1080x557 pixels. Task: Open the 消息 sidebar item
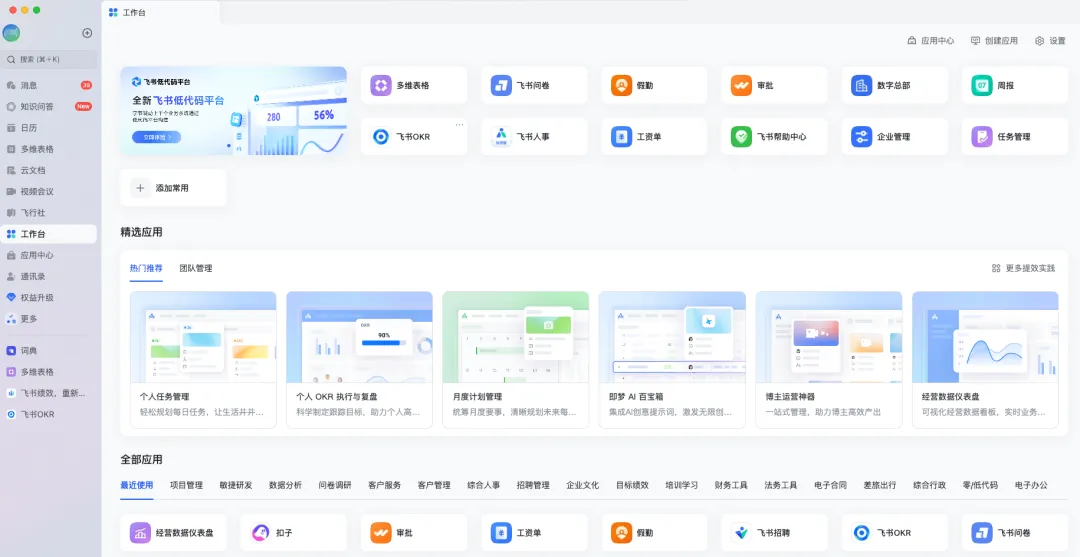[x=48, y=85]
